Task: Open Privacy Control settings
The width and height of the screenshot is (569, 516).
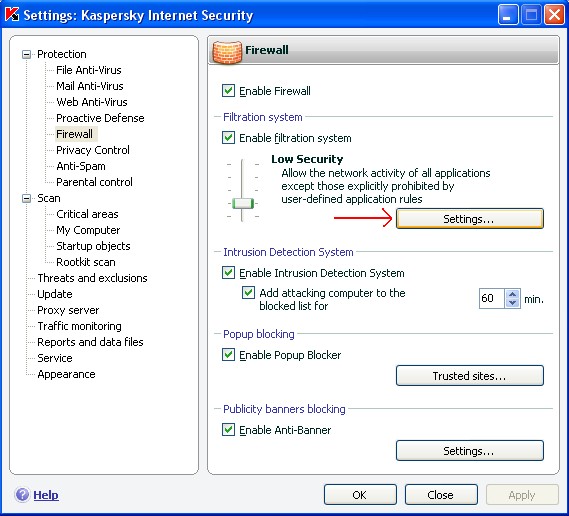Action: 93,150
